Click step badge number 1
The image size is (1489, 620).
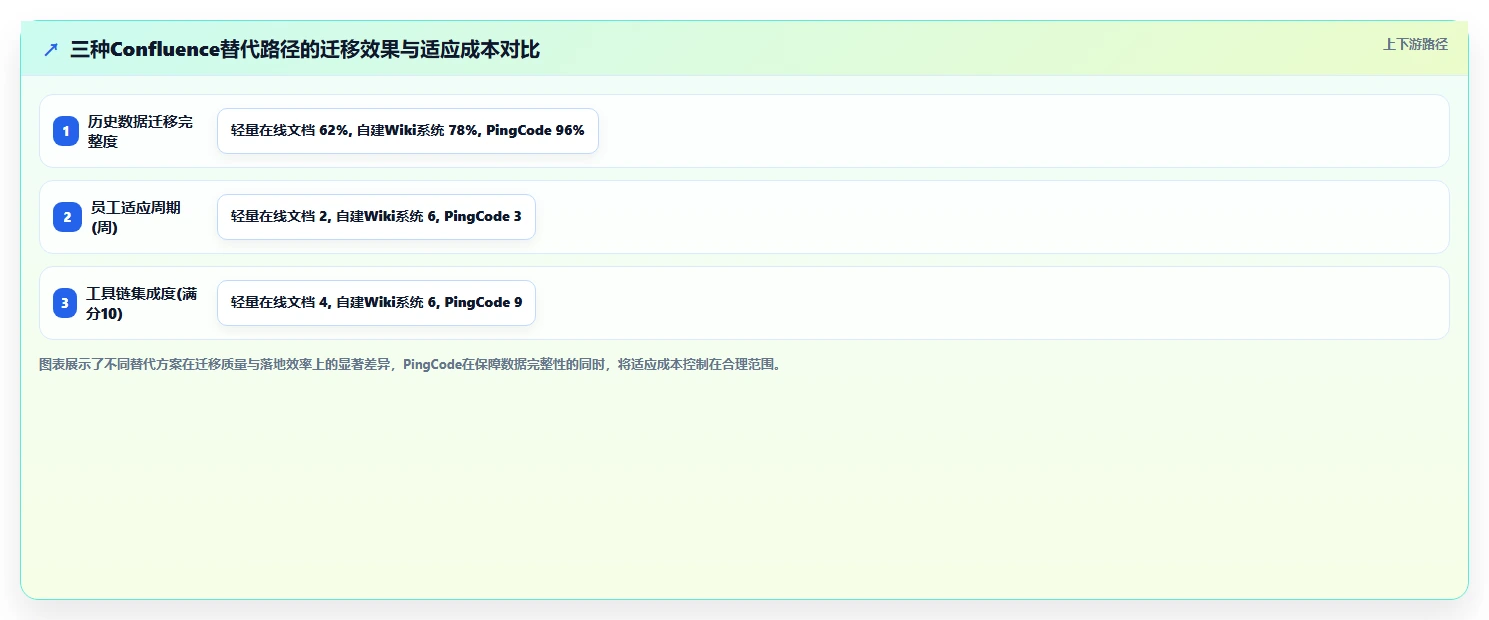click(66, 131)
